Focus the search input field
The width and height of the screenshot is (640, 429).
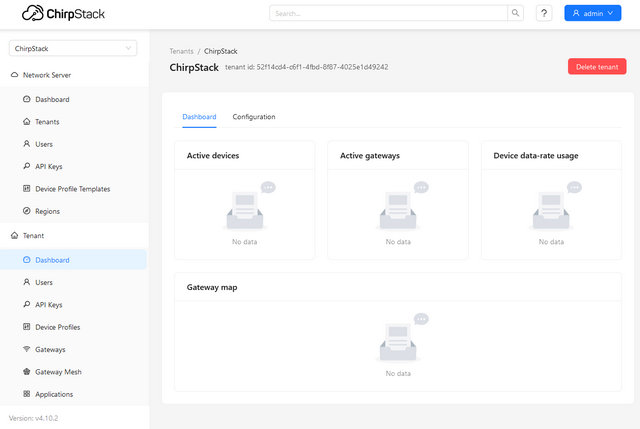[x=387, y=14]
